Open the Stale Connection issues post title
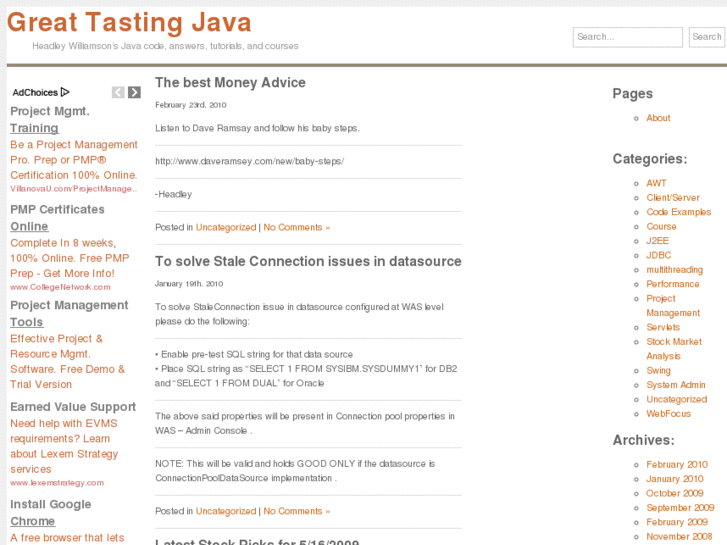Viewport: 727px width, 545px height. click(x=308, y=262)
